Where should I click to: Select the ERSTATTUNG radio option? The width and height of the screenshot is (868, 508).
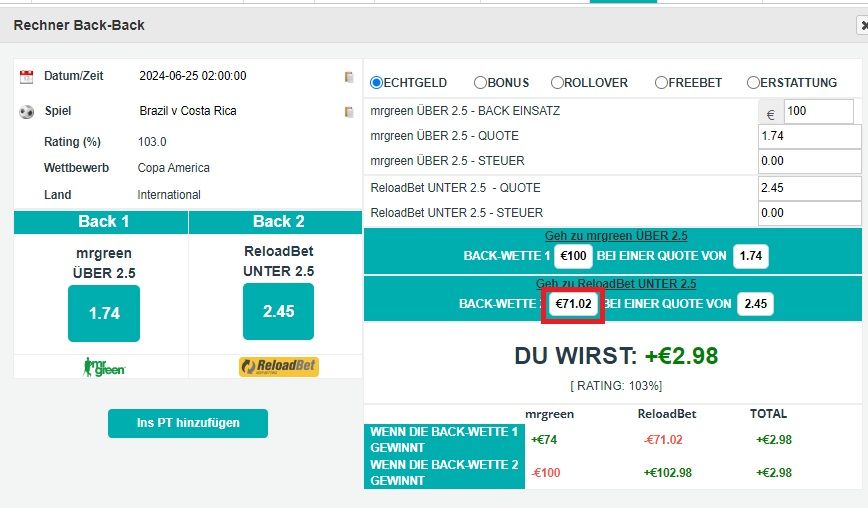pyautogui.click(x=753, y=82)
